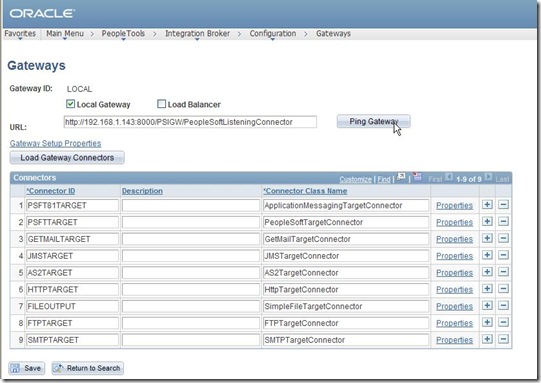Delete the SMTPTARGET connector row
Viewport: 541px width, 383px height.
tap(503, 340)
